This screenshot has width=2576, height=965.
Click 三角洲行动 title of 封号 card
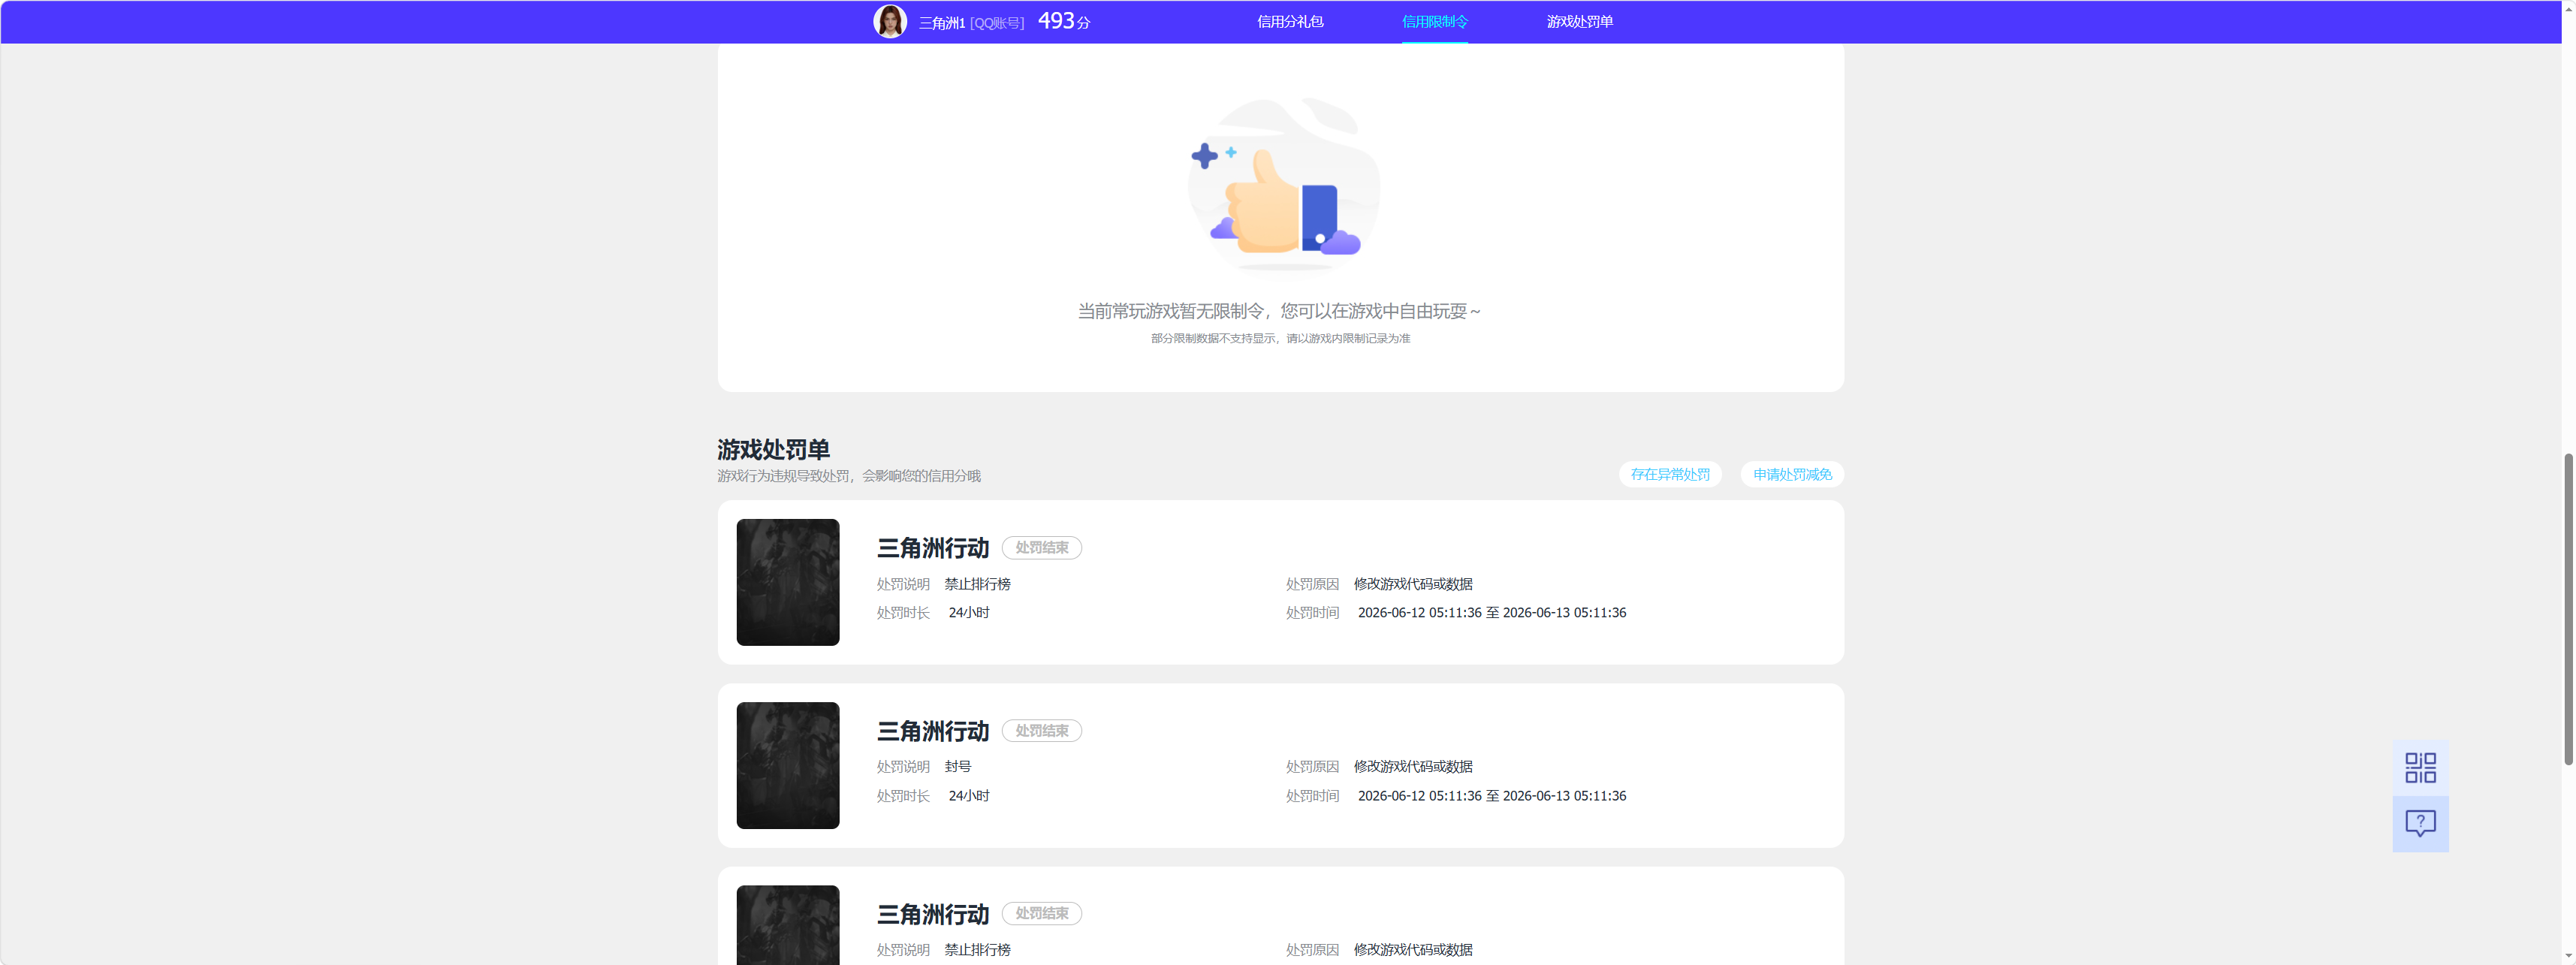click(933, 731)
